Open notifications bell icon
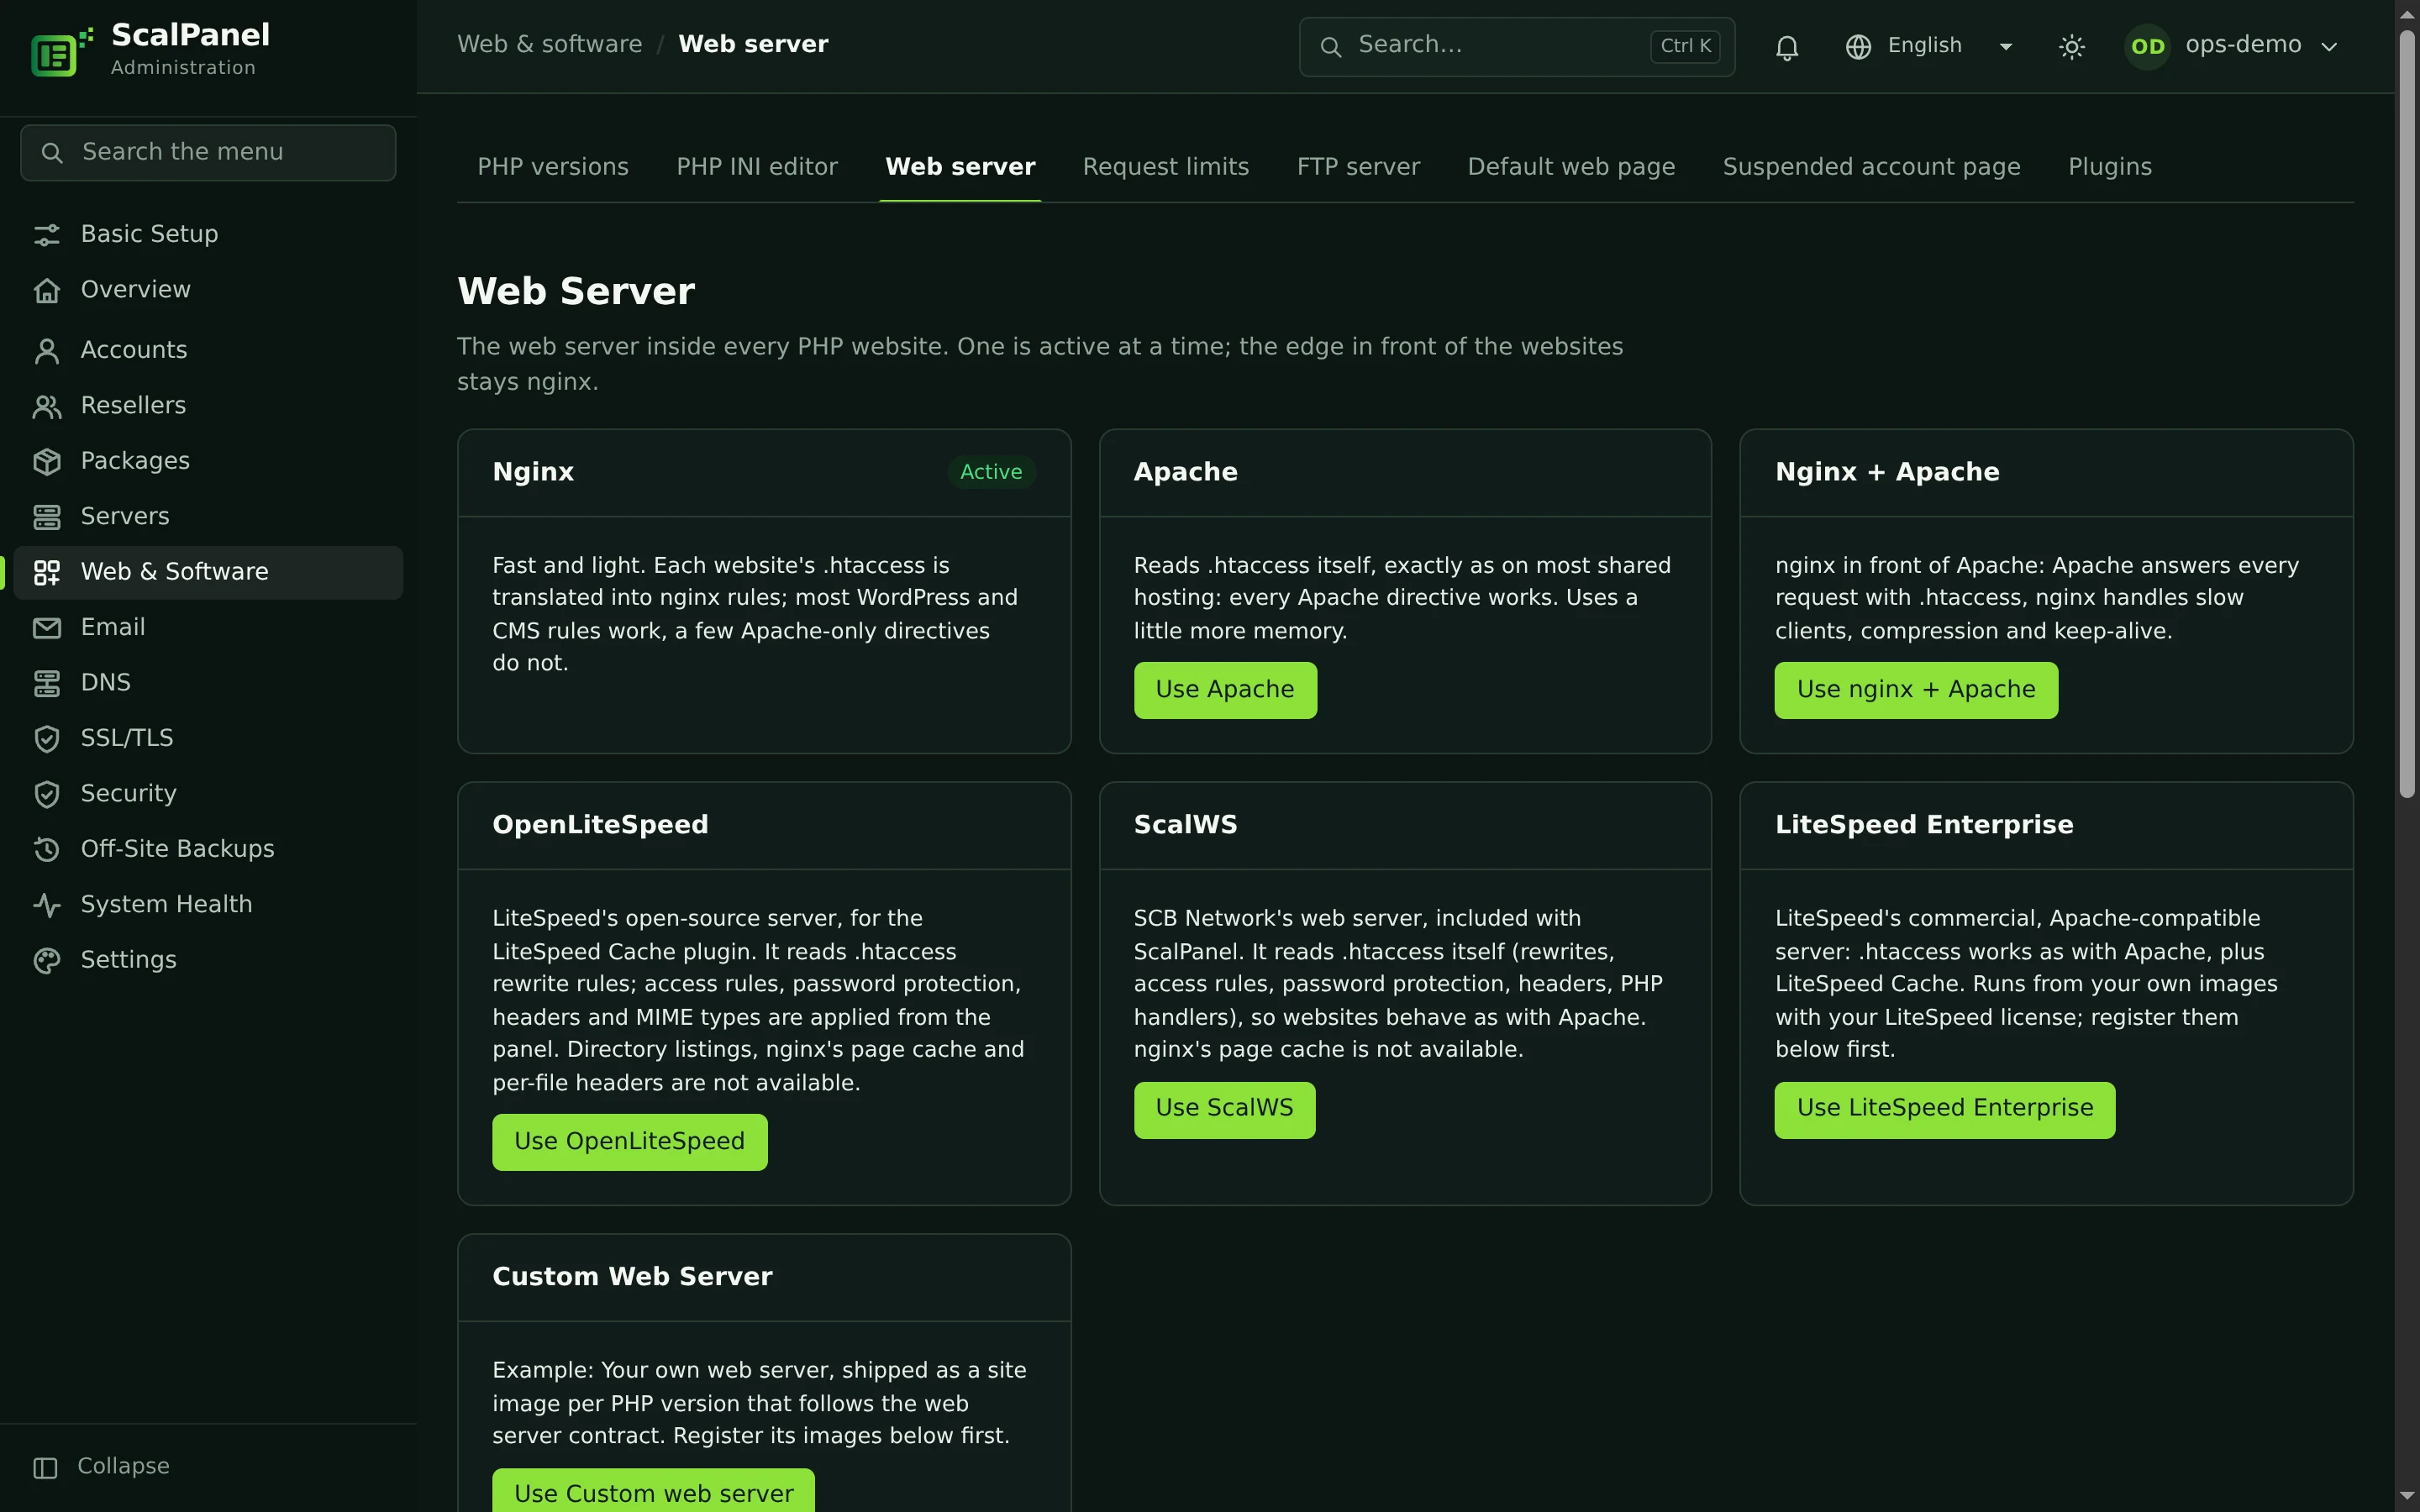 (1786, 47)
